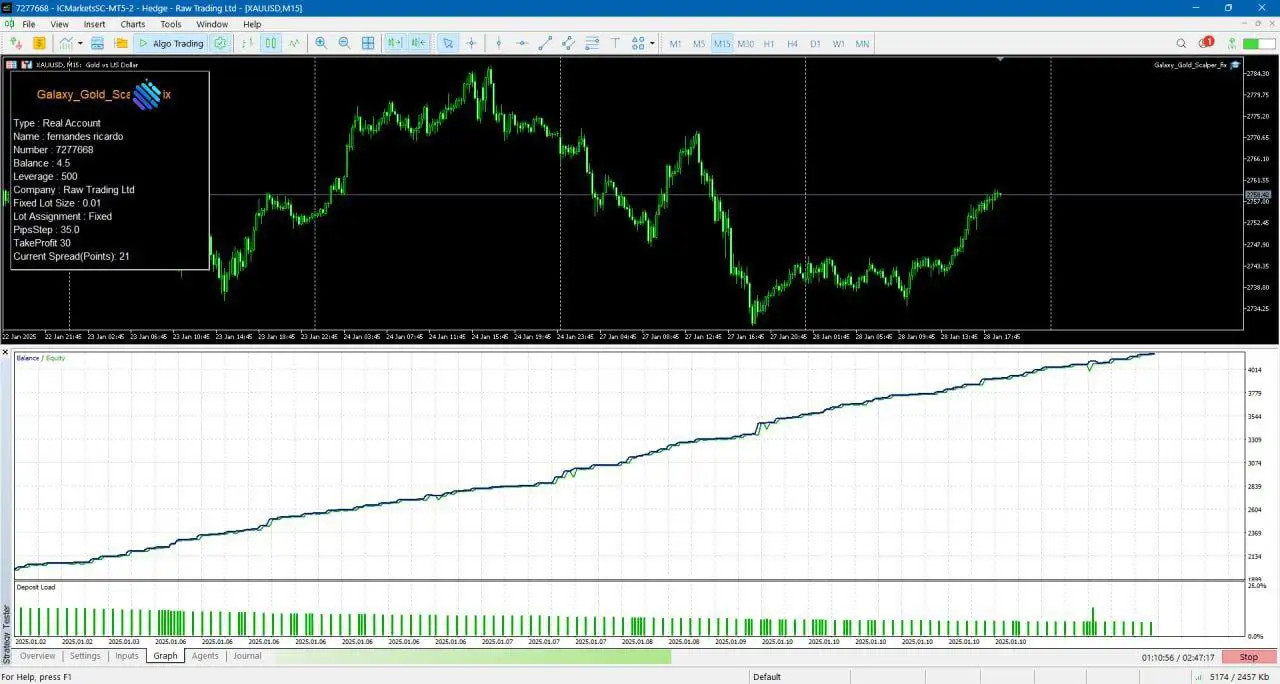Click the green testing progress bar
The width and height of the screenshot is (1280, 684).
[472, 656]
